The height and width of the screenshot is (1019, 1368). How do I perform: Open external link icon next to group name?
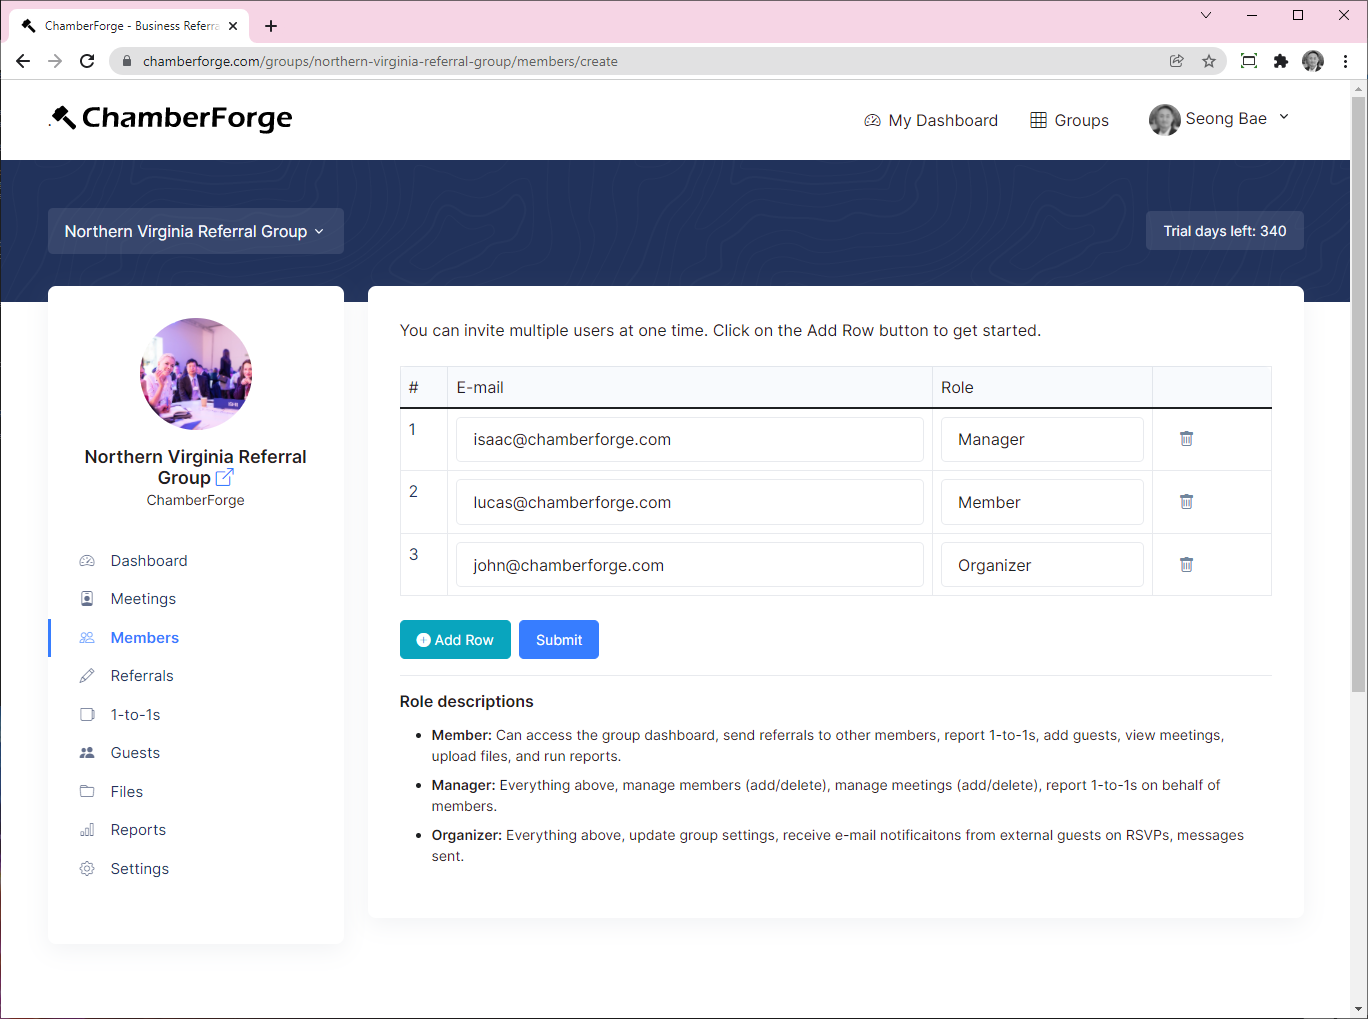pyautogui.click(x=225, y=478)
